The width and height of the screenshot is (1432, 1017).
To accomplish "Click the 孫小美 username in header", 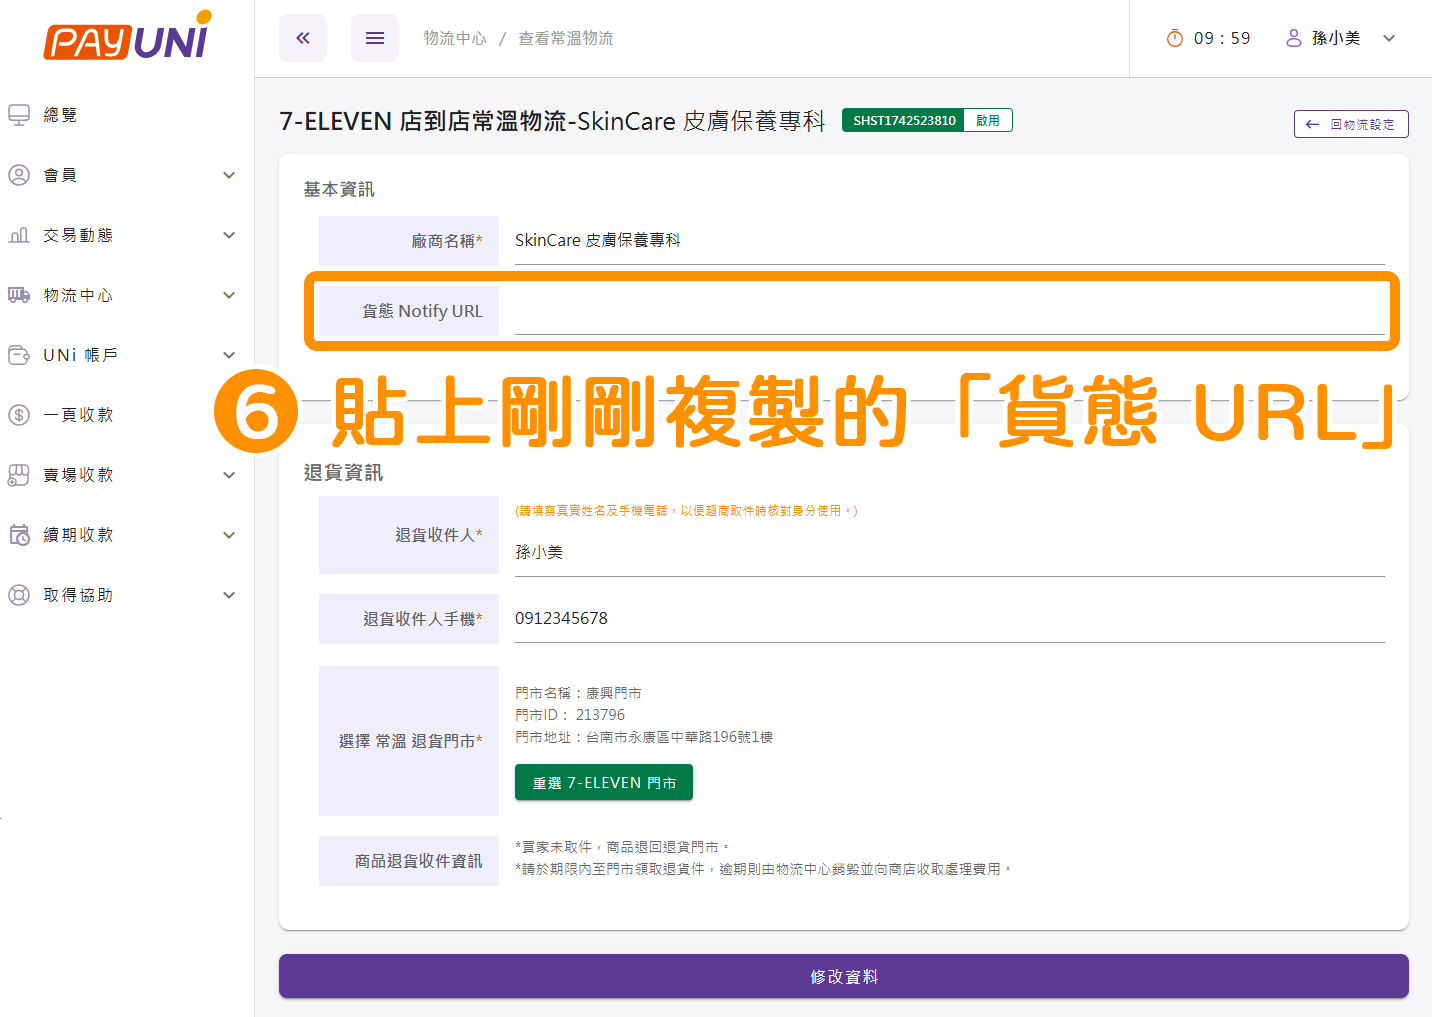I will click(x=1336, y=38).
